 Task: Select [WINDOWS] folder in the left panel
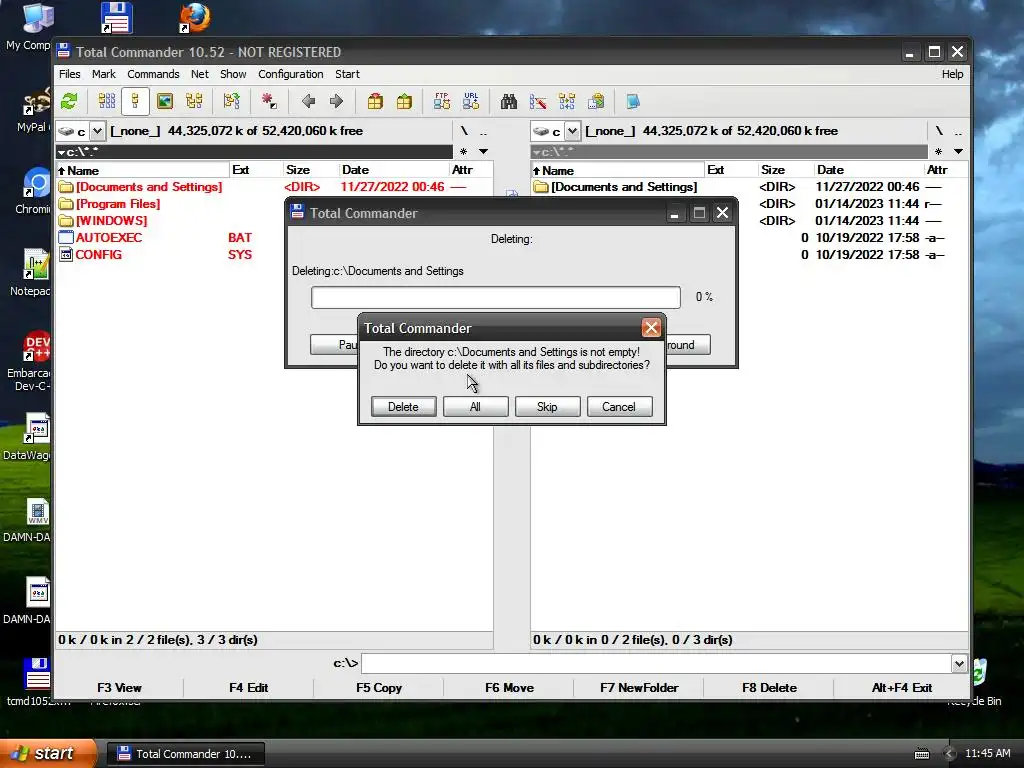(112, 221)
